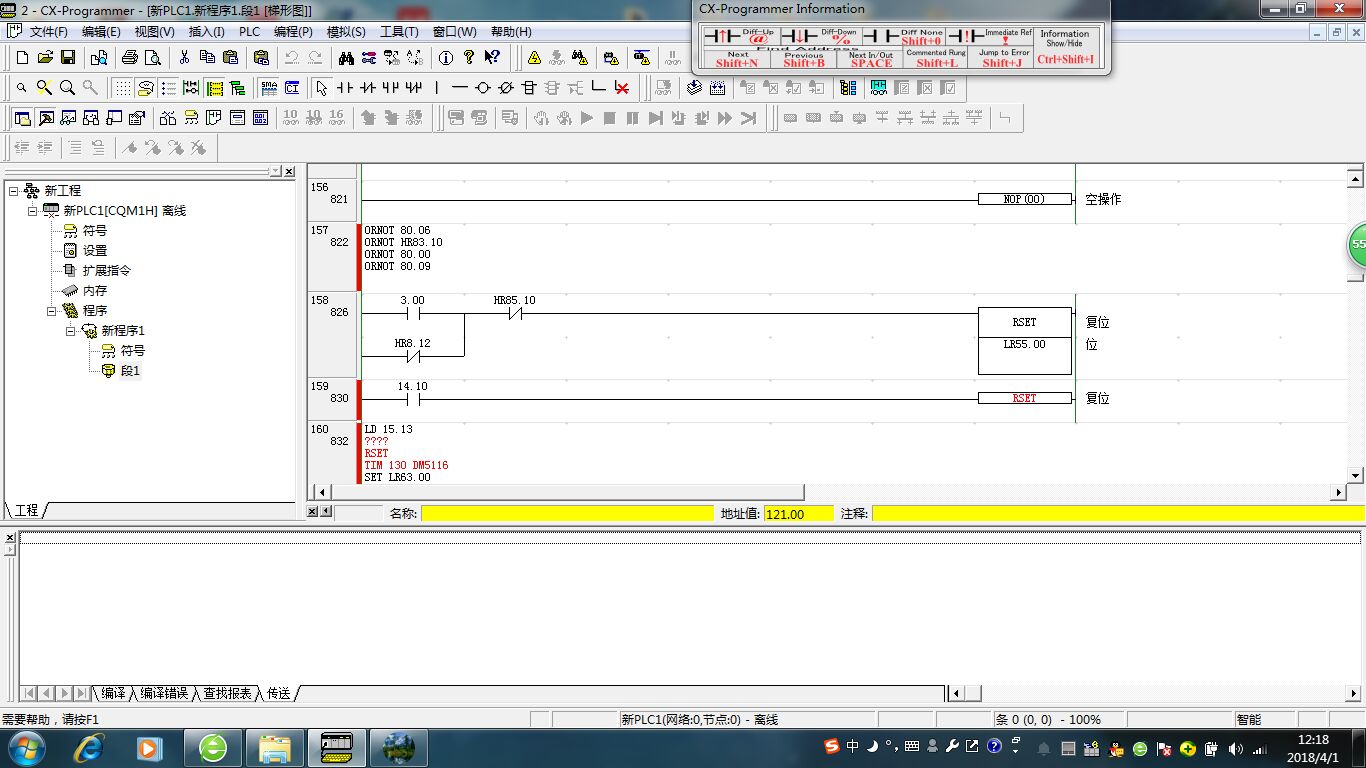Click Information Show/Hide in the info panel
This screenshot has height=768, width=1366.
1065,47
